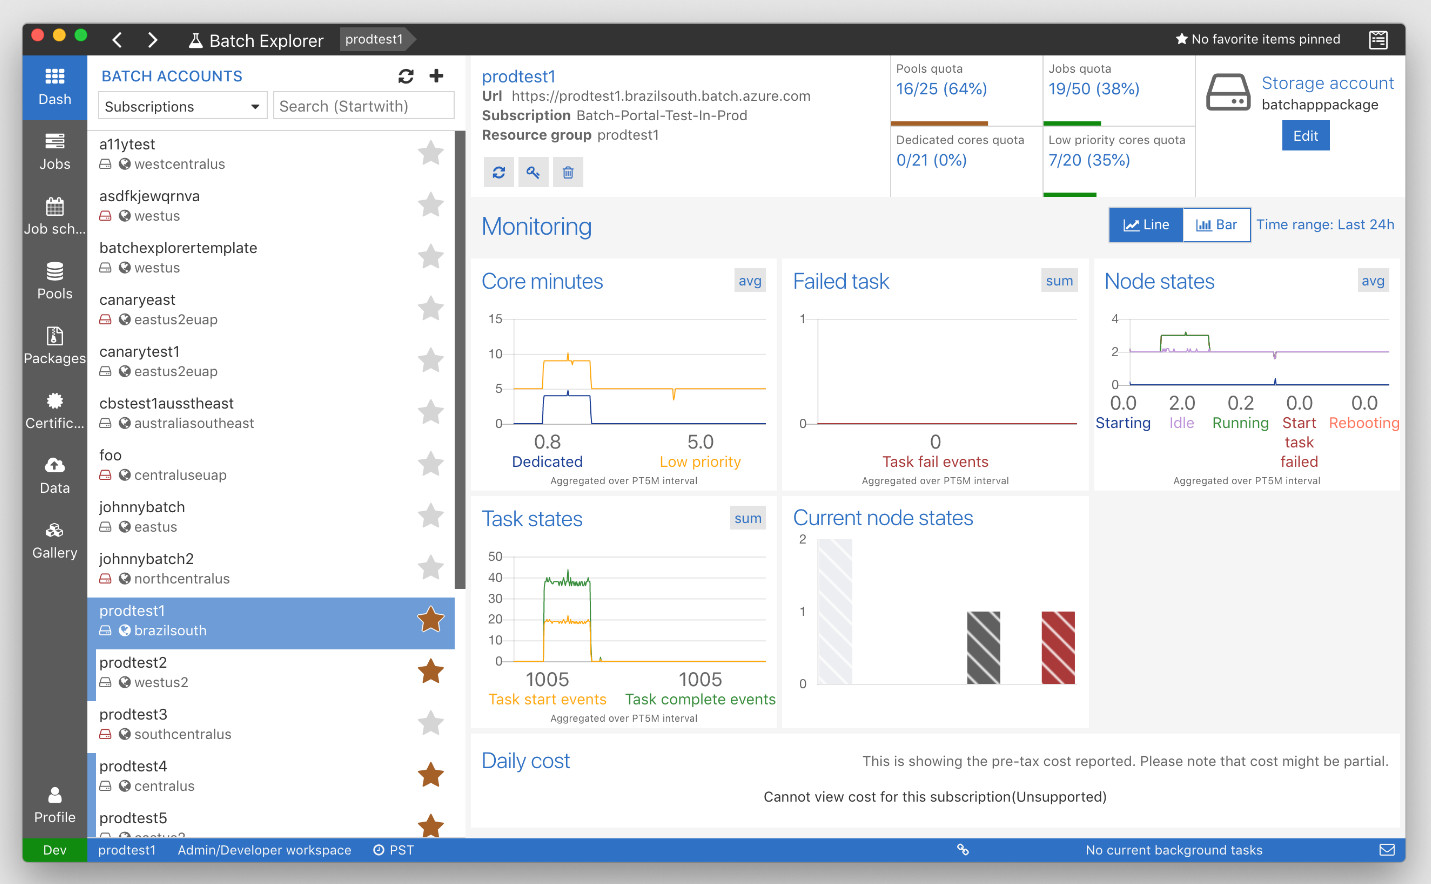Delete the prodtest1 account
Viewport: 1431px width, 884px height.
[x=568, y=172]
